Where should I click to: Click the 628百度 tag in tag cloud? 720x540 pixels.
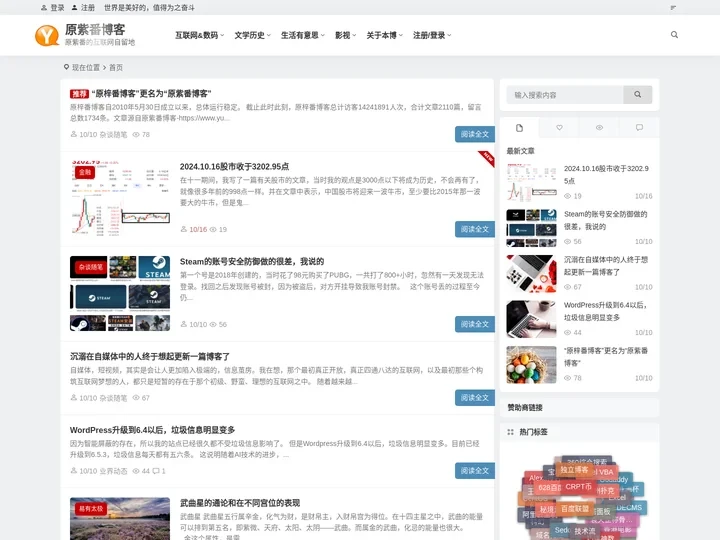tap(549, 487)
